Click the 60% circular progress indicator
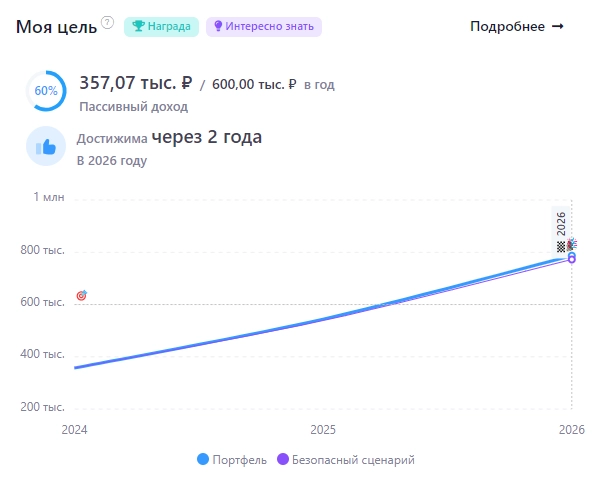Viewport: 606px width, 492px height. coord(46,91)
